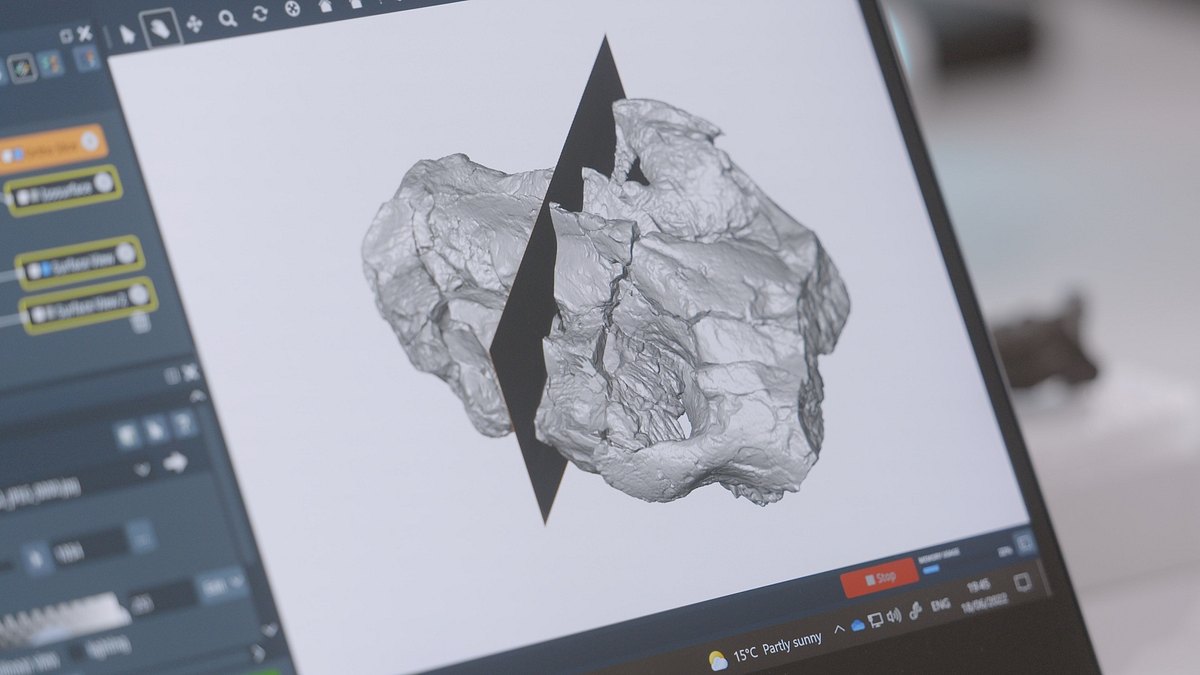This screenshot has height=675, width=1200.
Task: Open the taskbar notification center icon
Action: pyautogui.click(x=1022, y=582)
